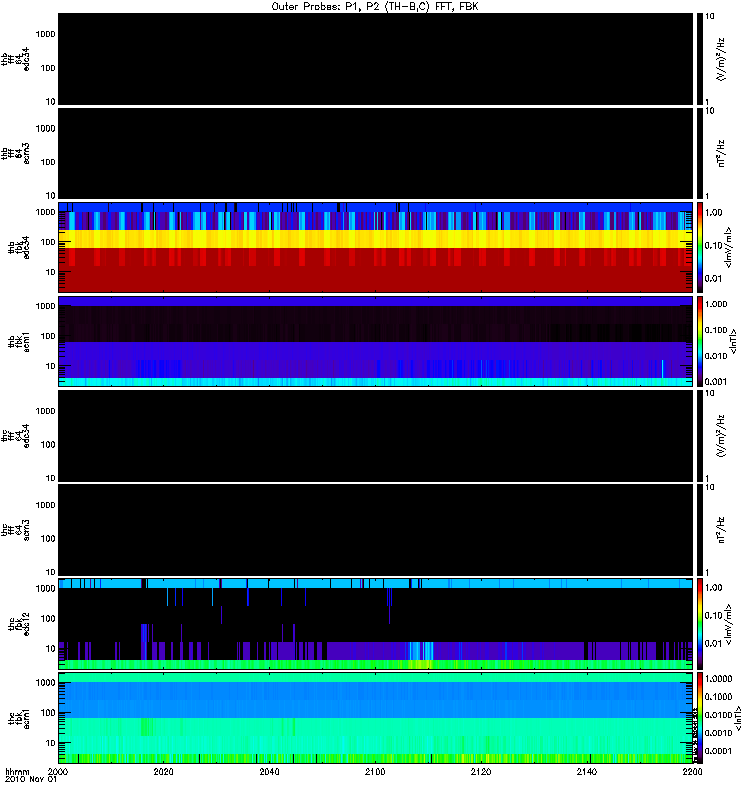The height and width of the screenshot is (800, 750).
Task: Click the '0.0001' color scale value of thc fbk scm1
Action: 719,751
